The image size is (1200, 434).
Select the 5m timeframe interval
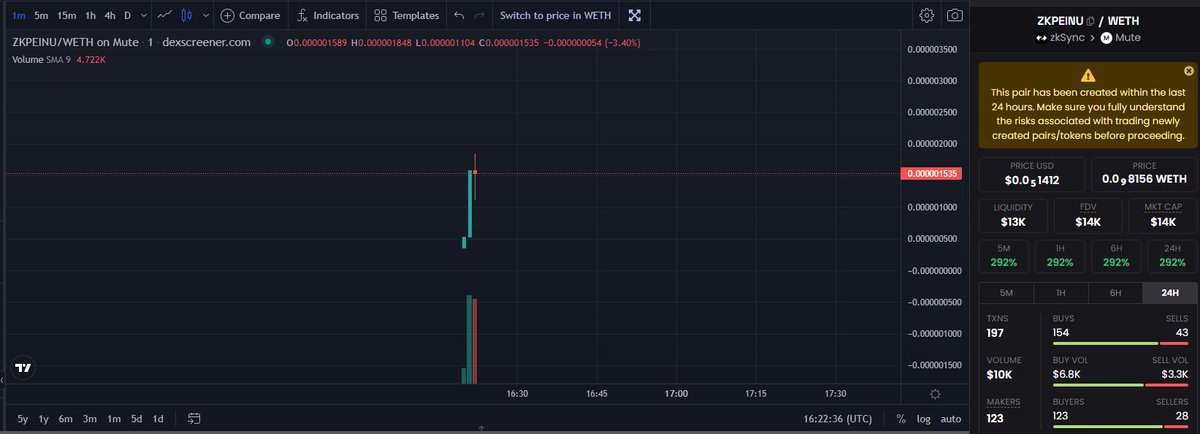coord(41,16)
